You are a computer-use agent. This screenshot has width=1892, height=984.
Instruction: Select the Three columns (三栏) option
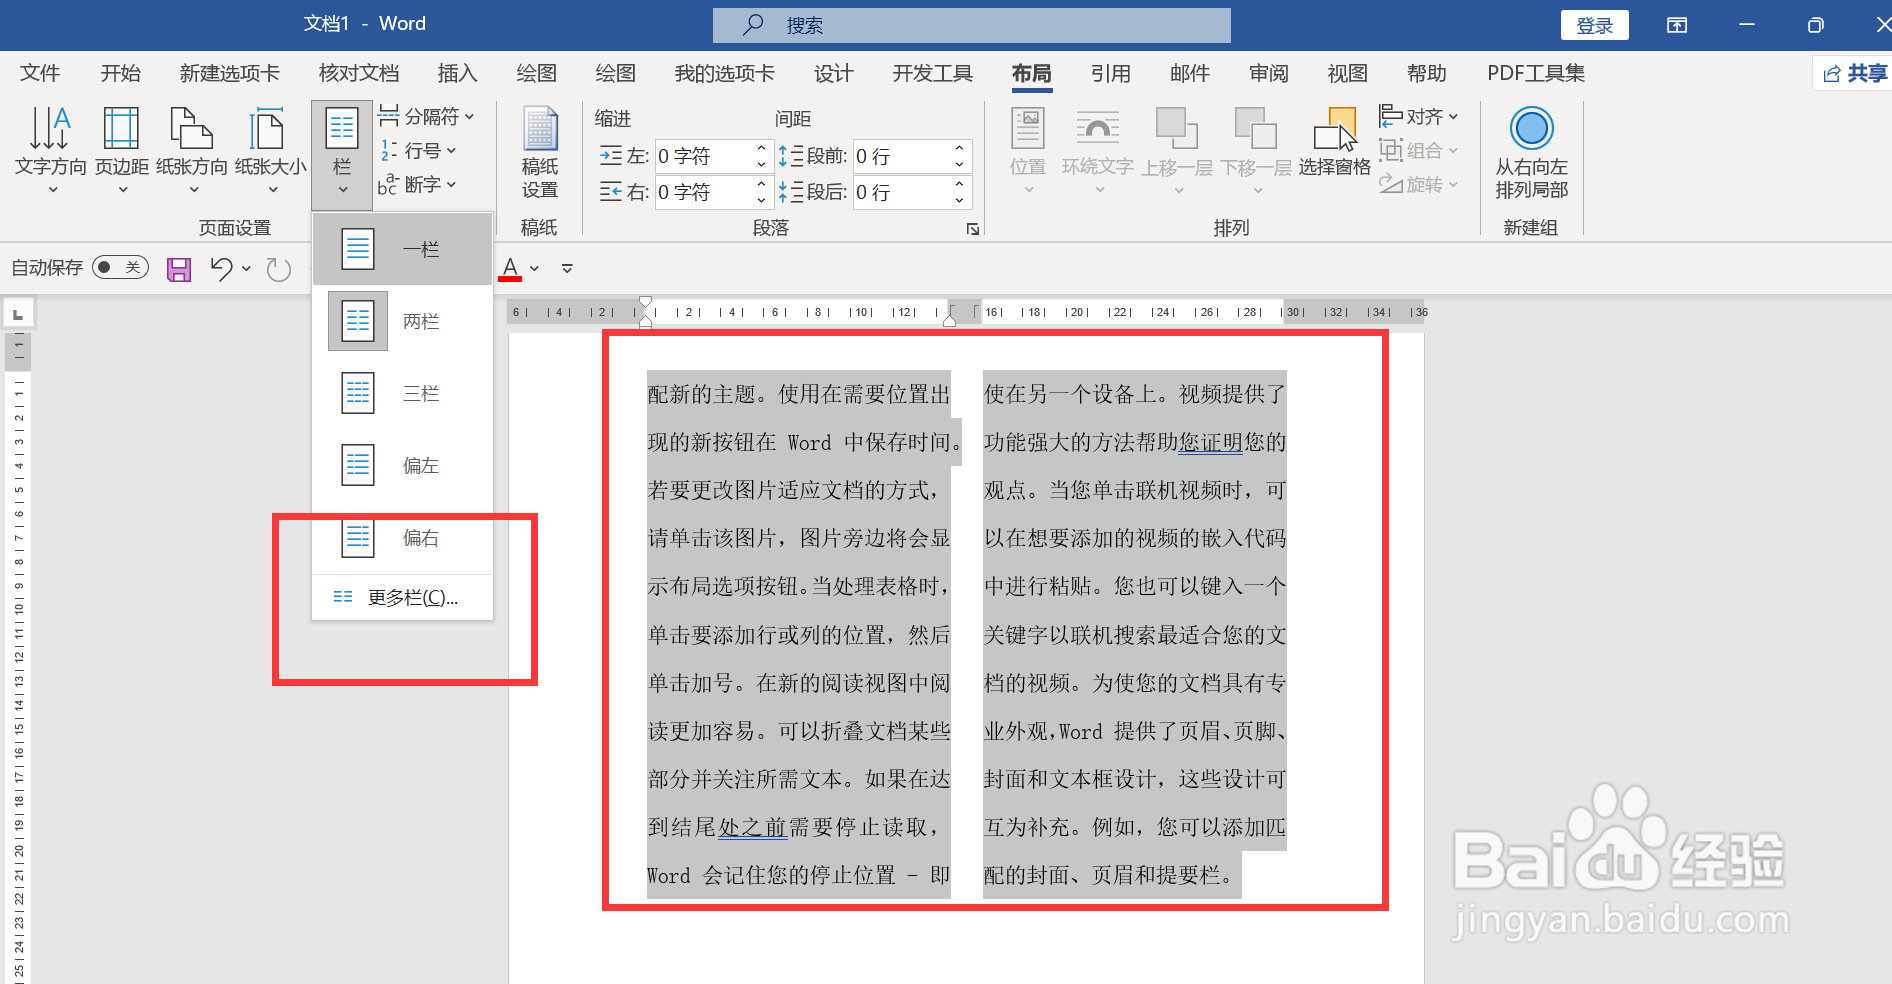[402, 393]
